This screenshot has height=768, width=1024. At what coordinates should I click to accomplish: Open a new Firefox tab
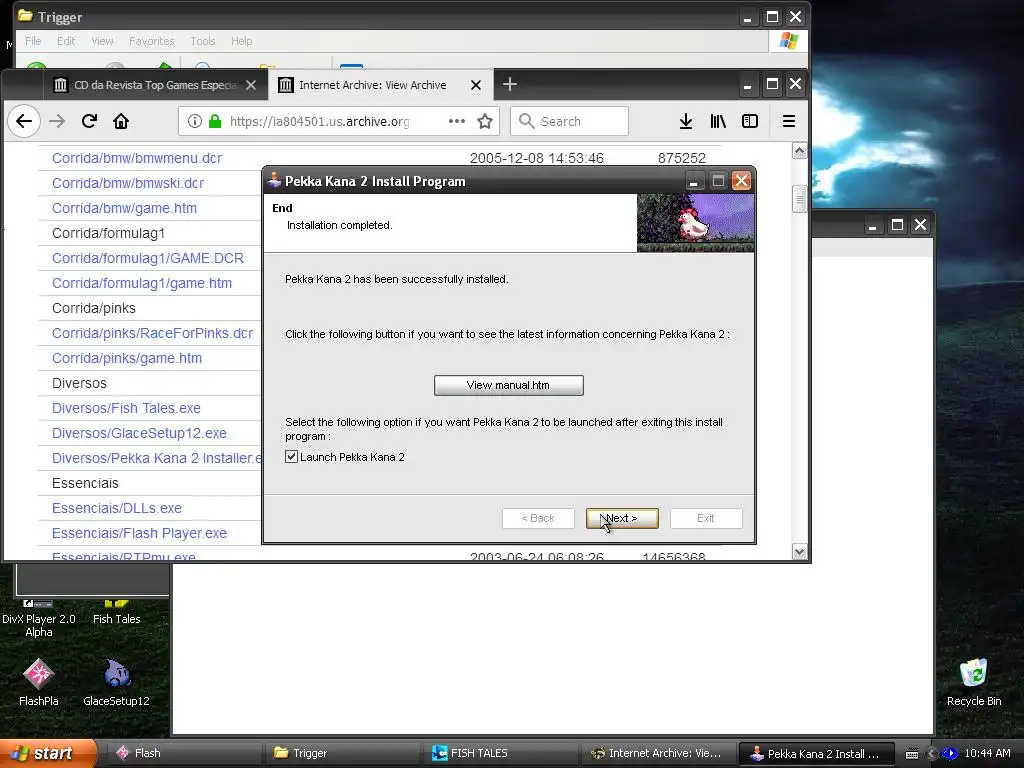[x=510, y=84]
